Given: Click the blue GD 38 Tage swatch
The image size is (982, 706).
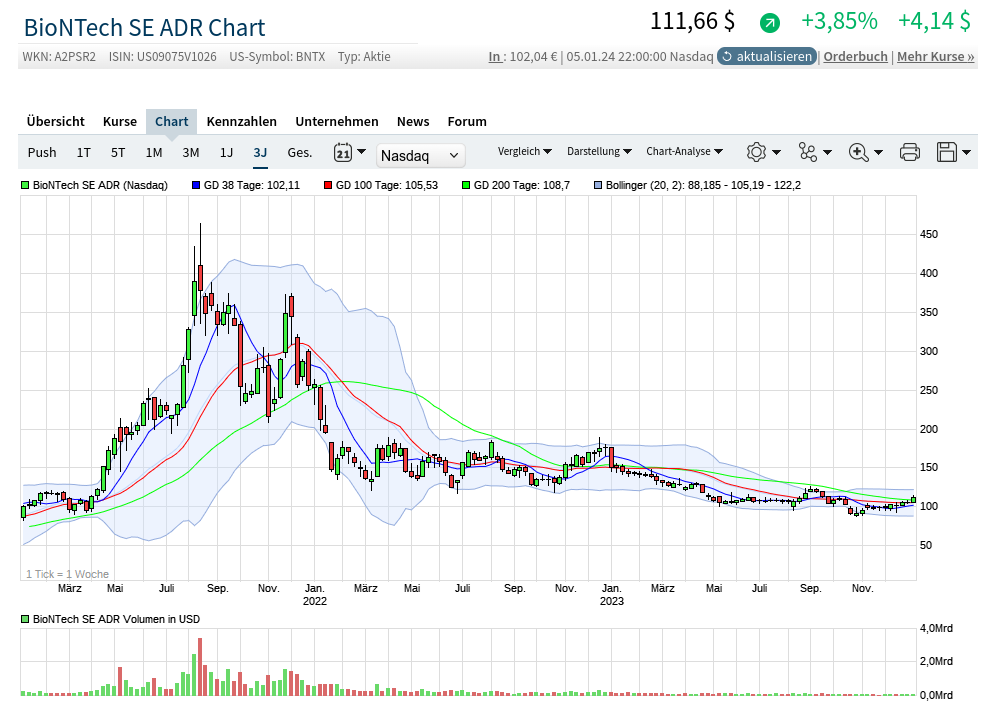Looking at the screenshot, I should point(196,185).
